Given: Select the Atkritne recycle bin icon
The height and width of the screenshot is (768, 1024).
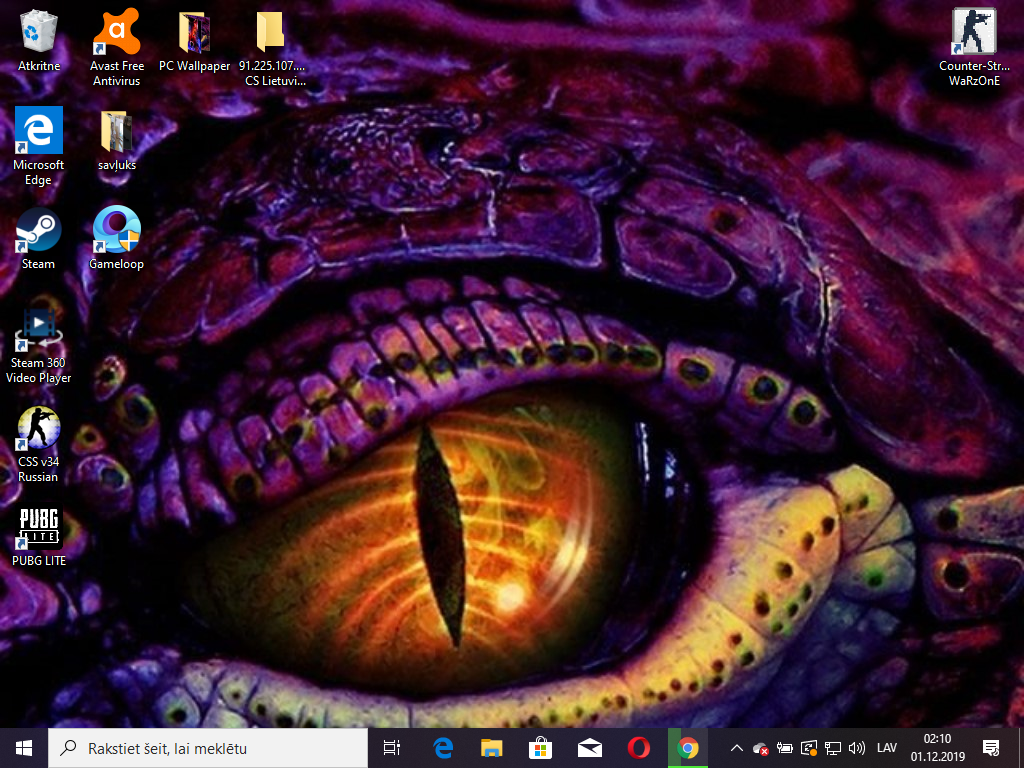Looking at the screenshot, I should [x=39, y=40].
